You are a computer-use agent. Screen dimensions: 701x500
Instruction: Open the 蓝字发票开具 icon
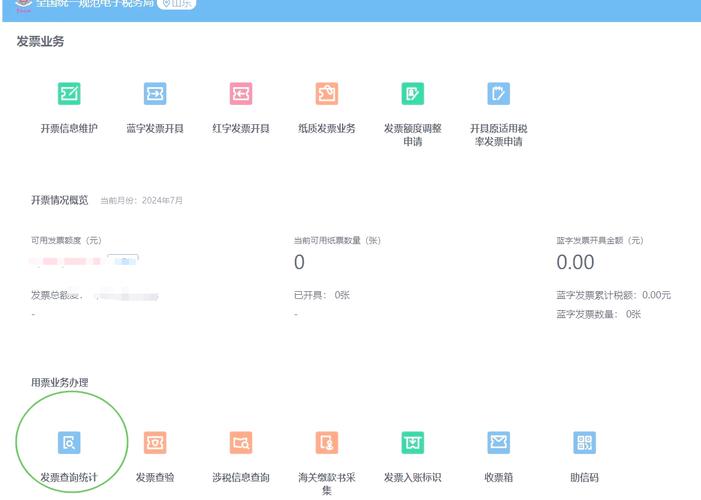(155, 93)
